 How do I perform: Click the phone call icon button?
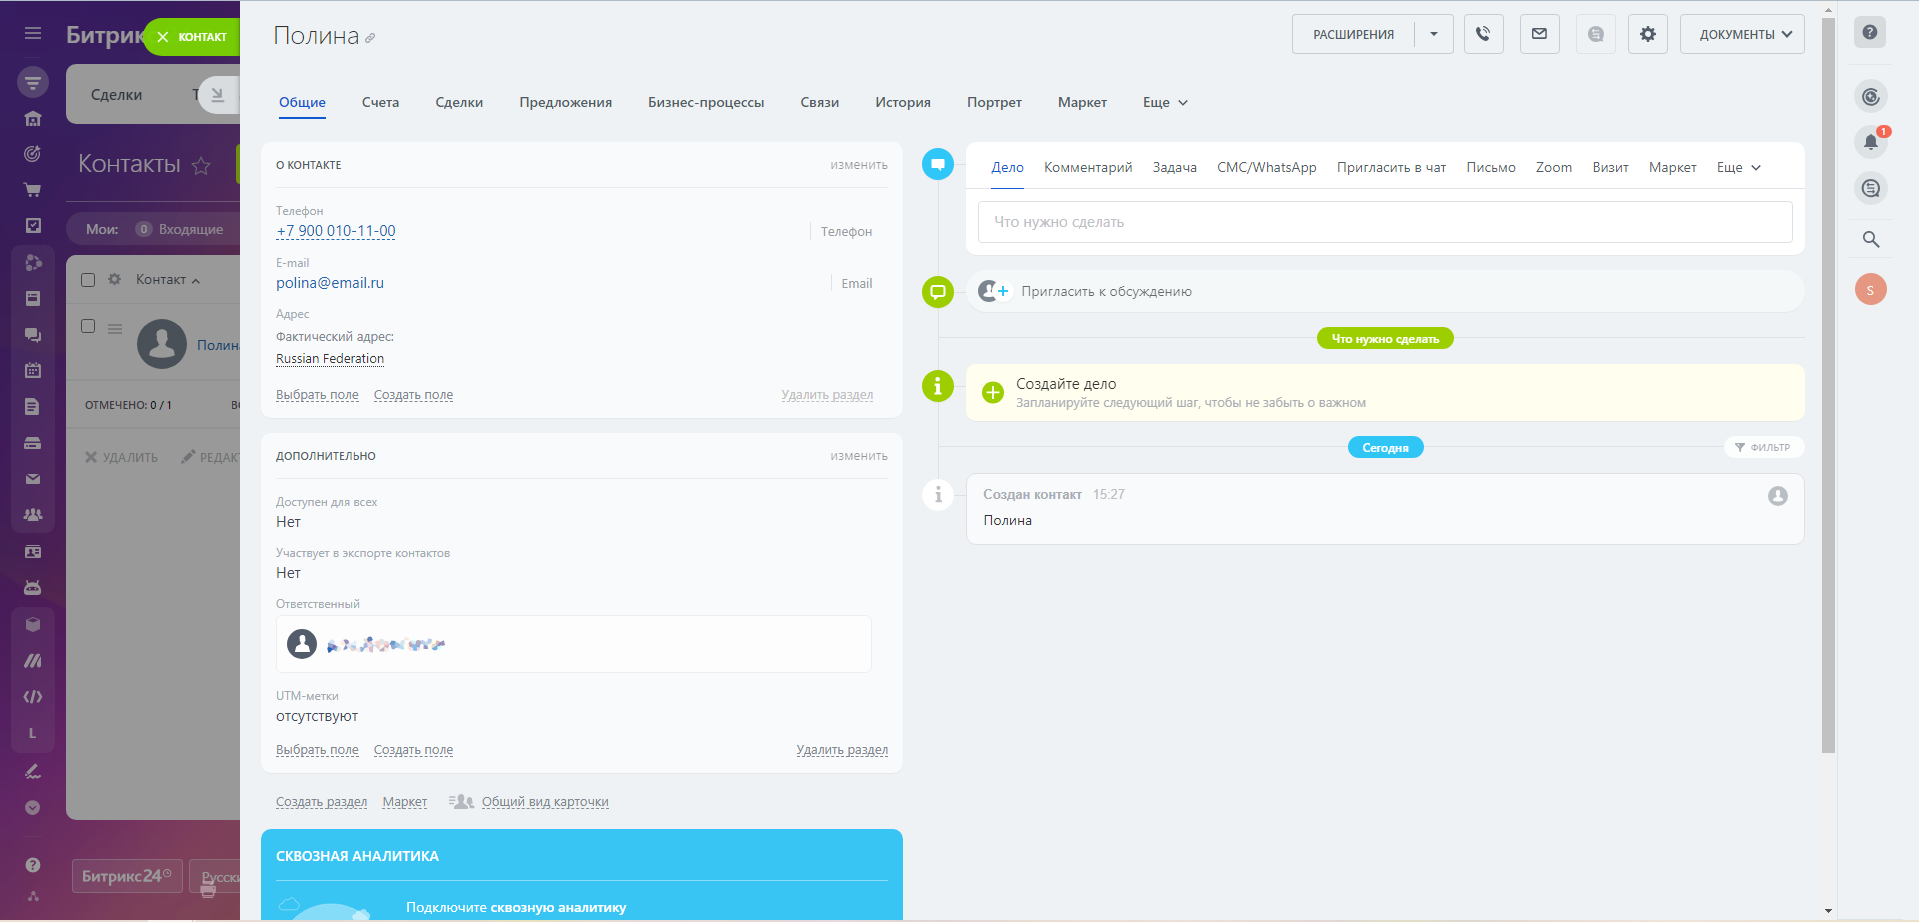1483,34
